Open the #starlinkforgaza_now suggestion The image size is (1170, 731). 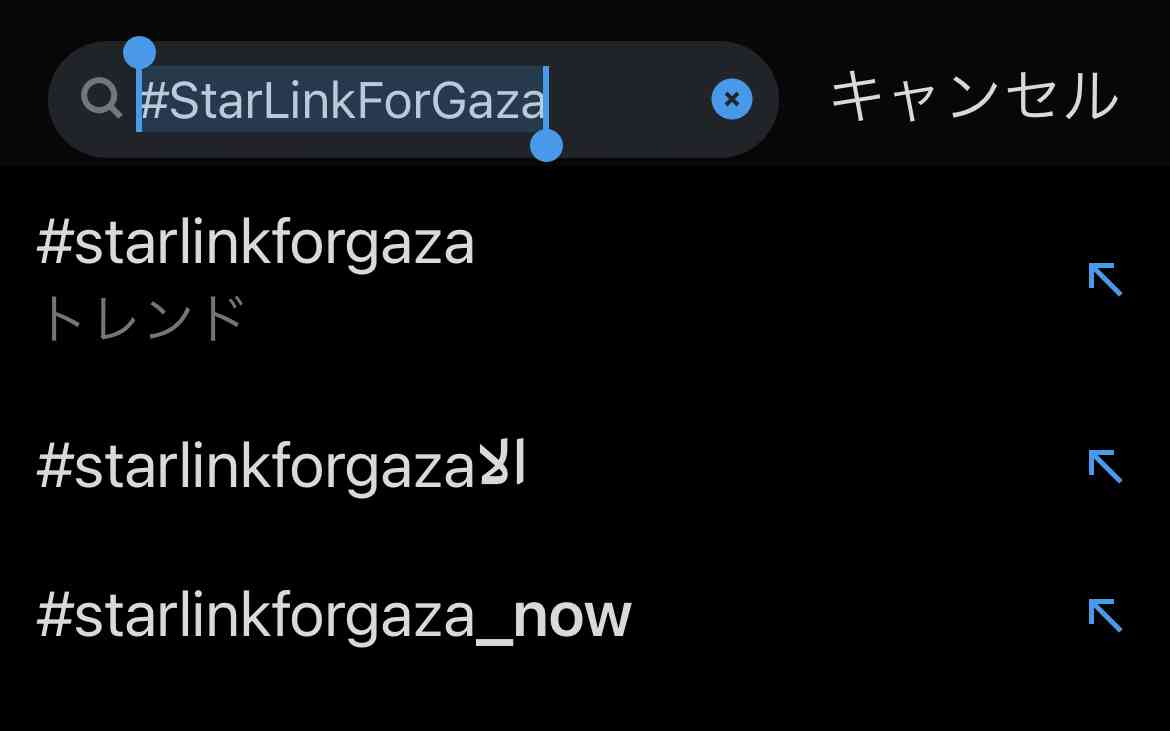[x=585, y=615]
